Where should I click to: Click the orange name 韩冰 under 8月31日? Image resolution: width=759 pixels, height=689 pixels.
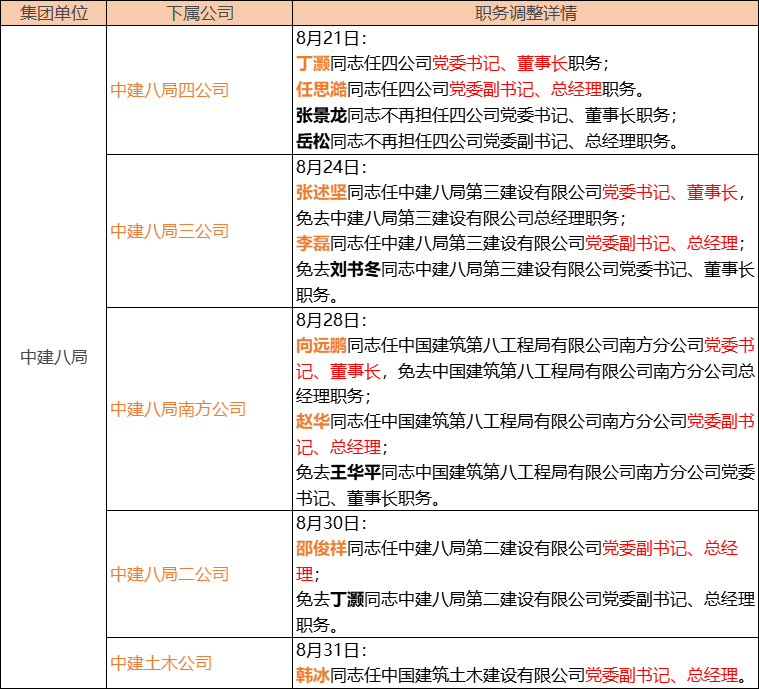click(313, 675)
